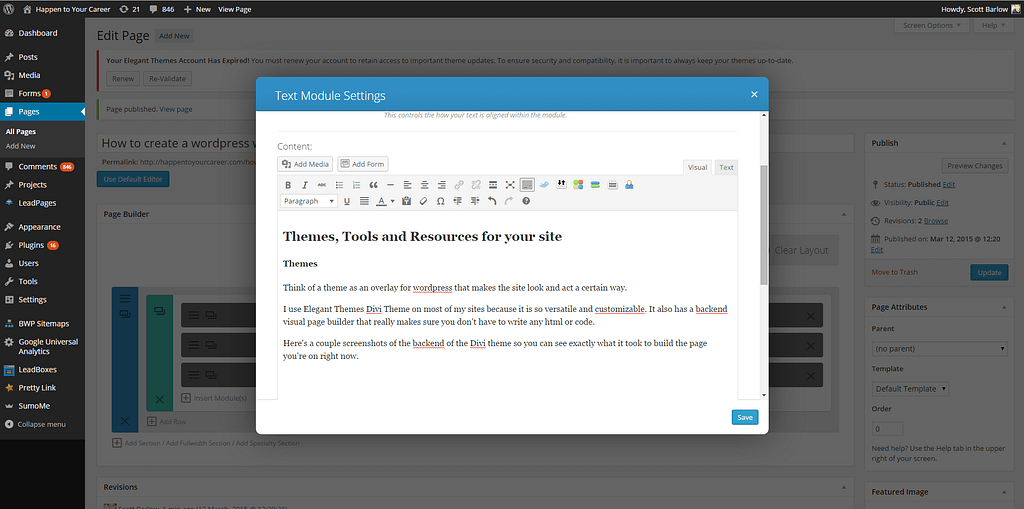Open Dashboard in admin sidebar

click(x=38, y=33)
